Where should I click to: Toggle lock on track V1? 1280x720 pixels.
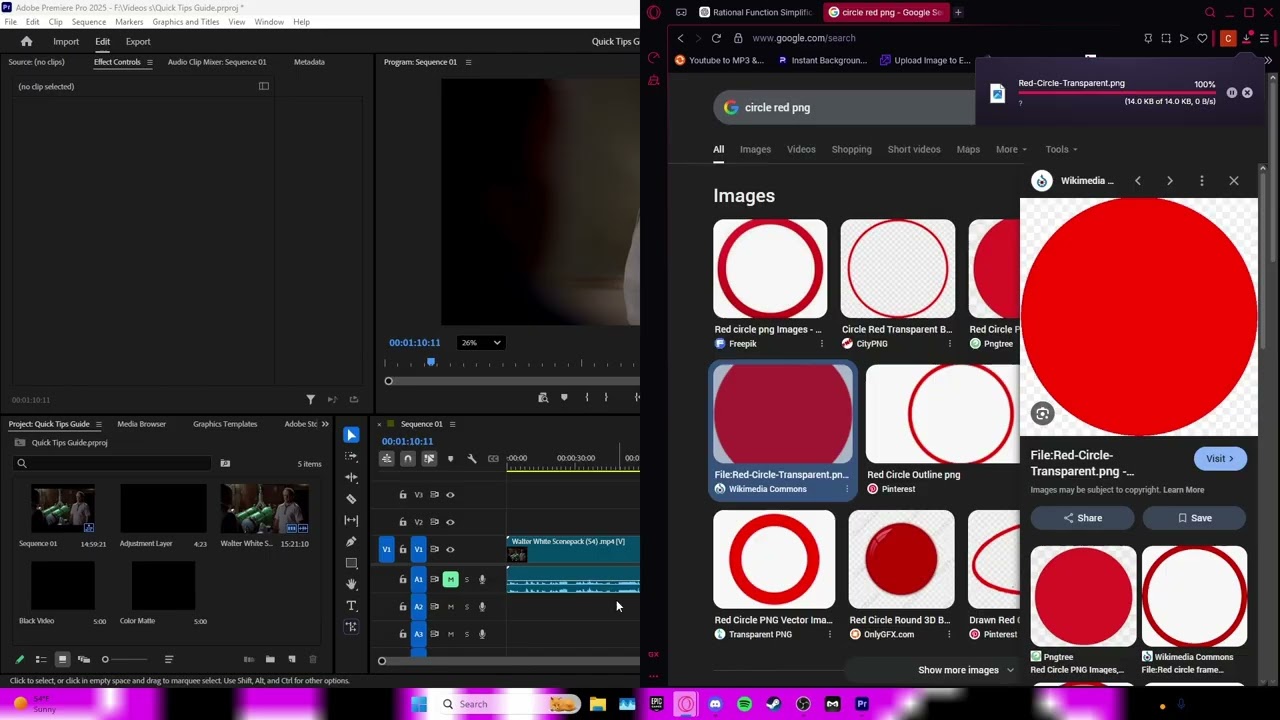coord(403,549)
